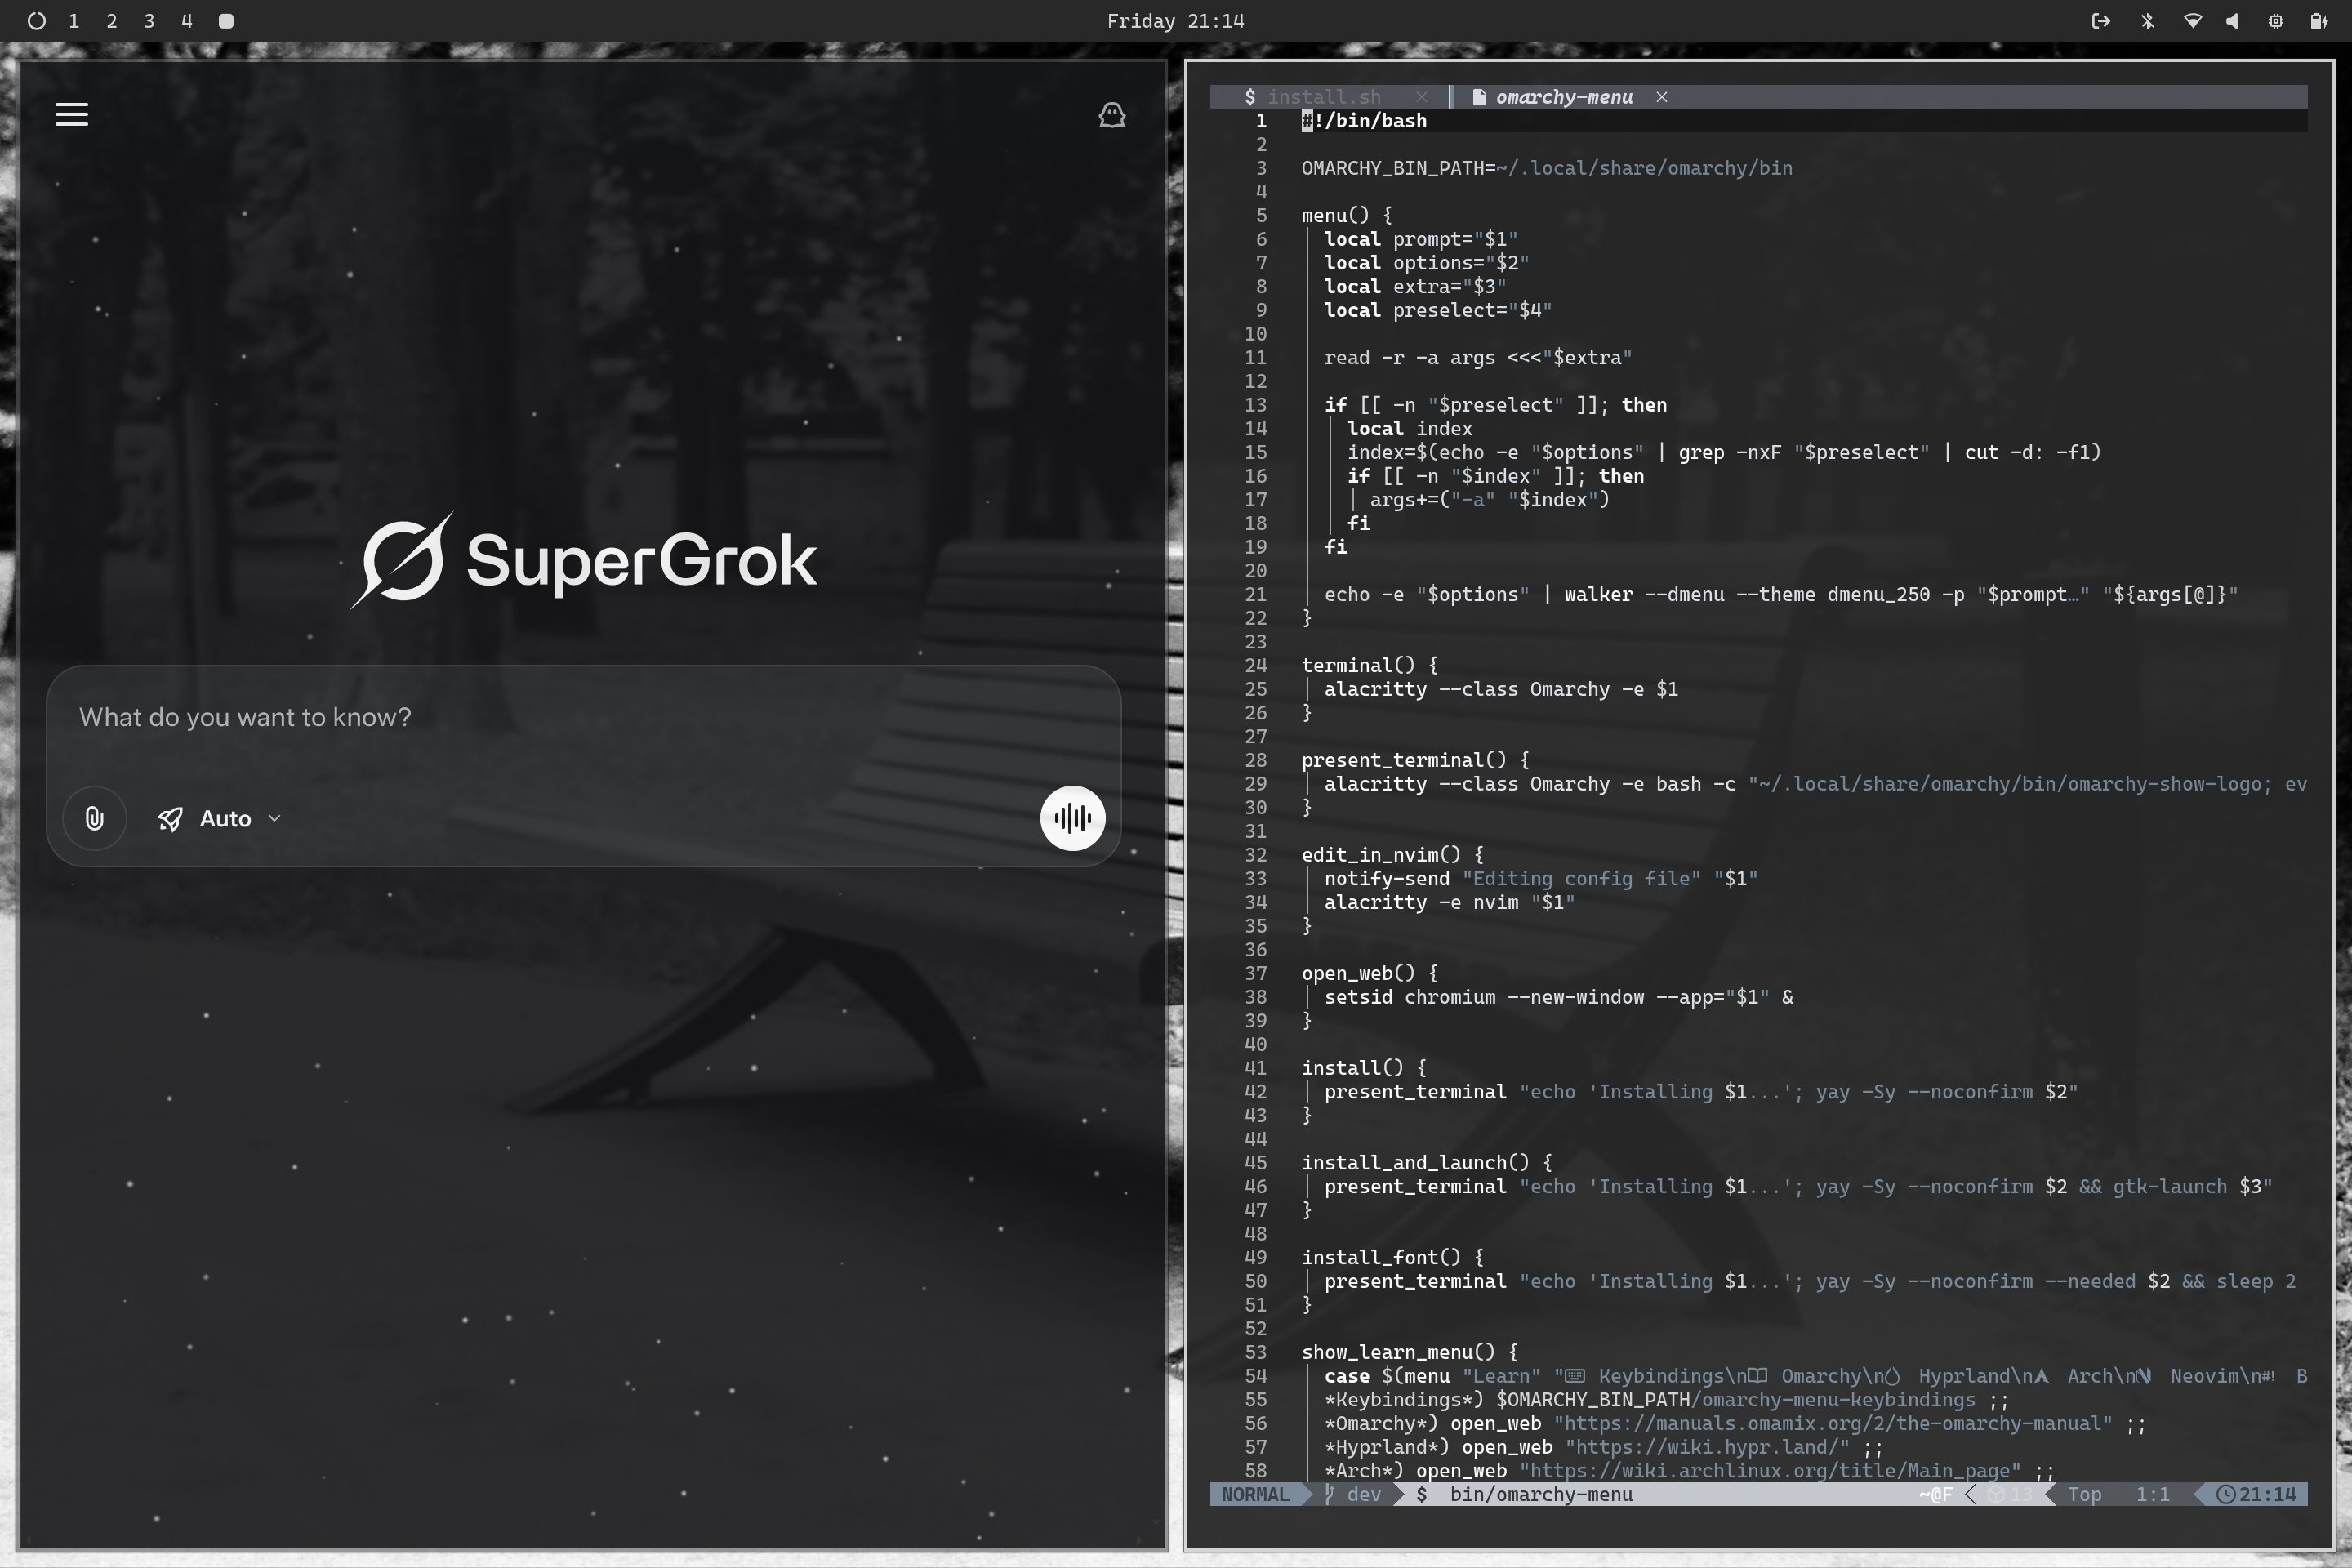This screenshot has width=2352, height=1568.
Task: Open Bluetooth settings from tray icon
Action: (x=2147, y=21)
